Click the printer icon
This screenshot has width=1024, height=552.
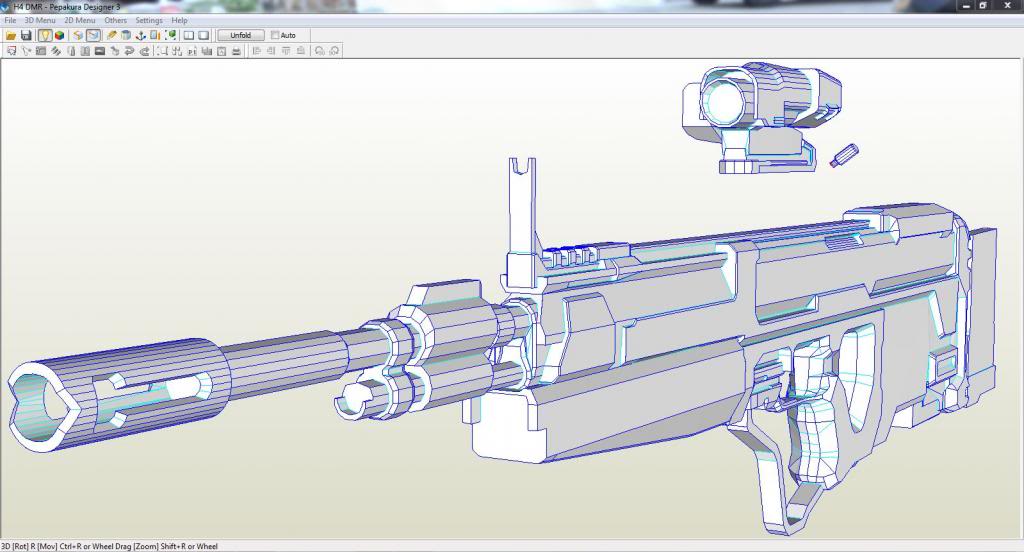(236, 51)
